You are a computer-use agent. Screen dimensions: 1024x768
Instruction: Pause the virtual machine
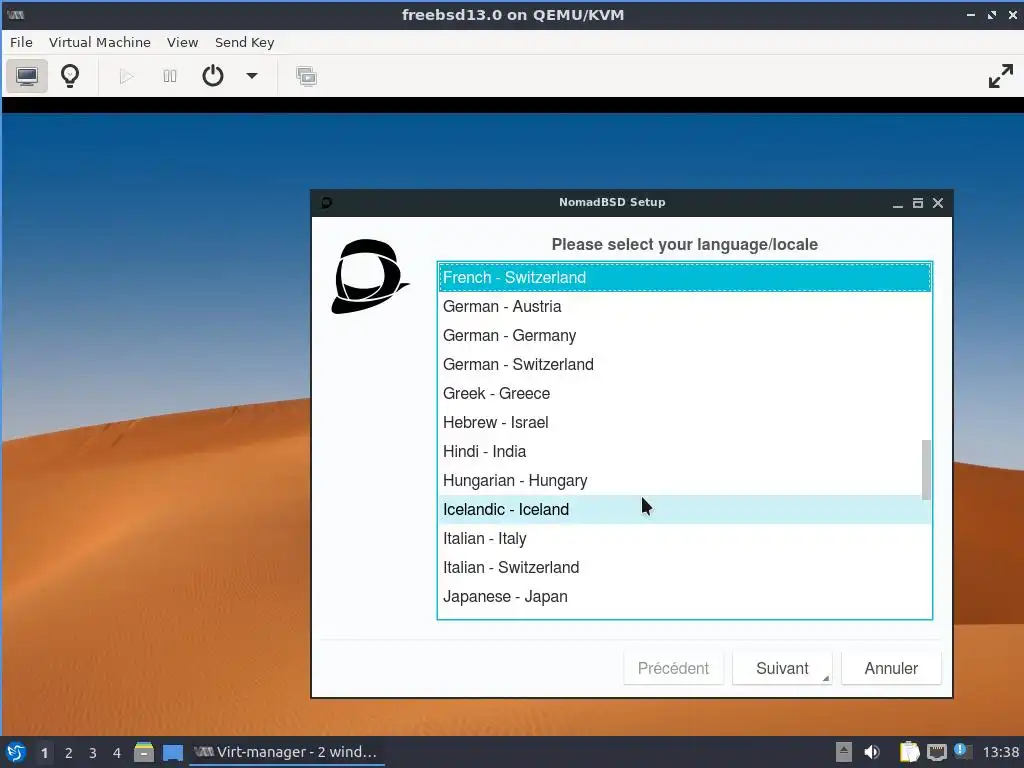pyautogui.click(x=170, y=76)
